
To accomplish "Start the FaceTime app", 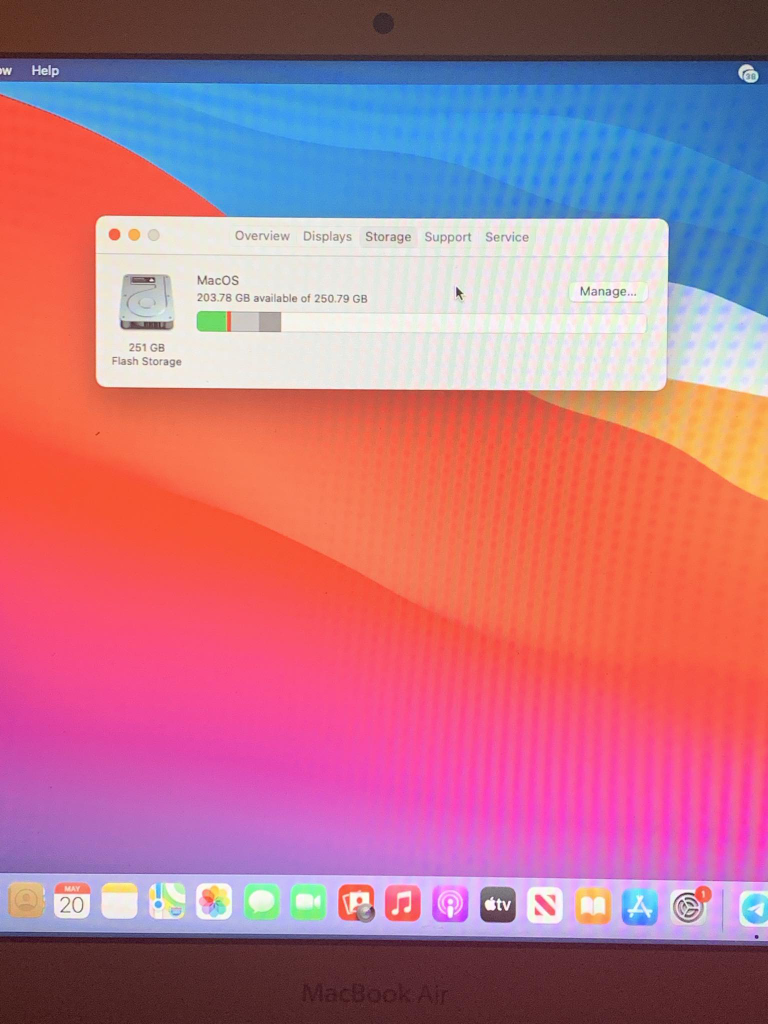I will (309, 903).
